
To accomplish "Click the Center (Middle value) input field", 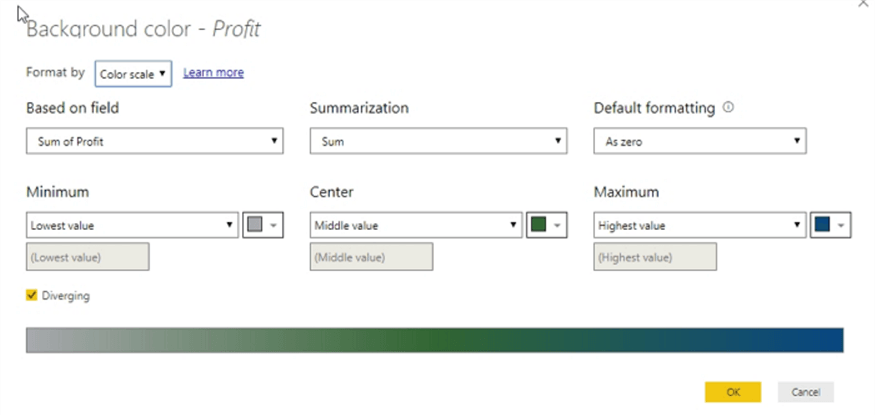I will point(371,257).
